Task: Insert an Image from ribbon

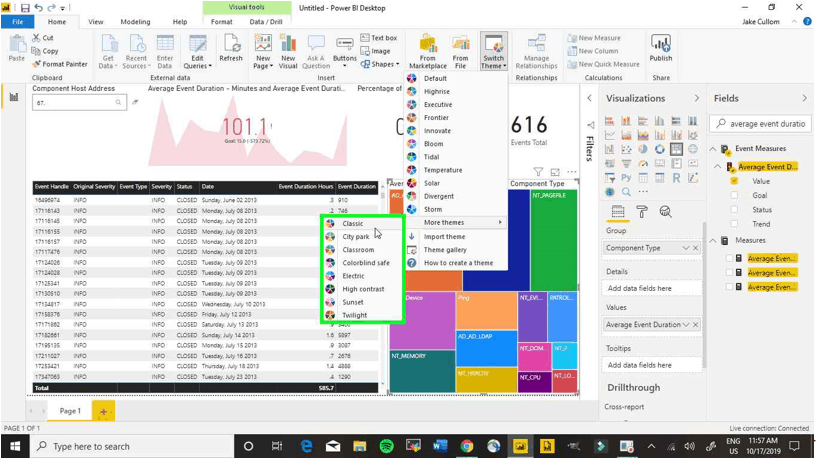Action: (375, 51)
